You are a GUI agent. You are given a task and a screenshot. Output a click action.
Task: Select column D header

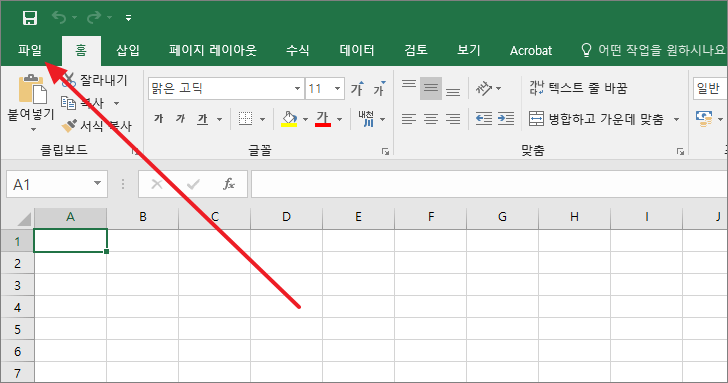click(286, 217)
